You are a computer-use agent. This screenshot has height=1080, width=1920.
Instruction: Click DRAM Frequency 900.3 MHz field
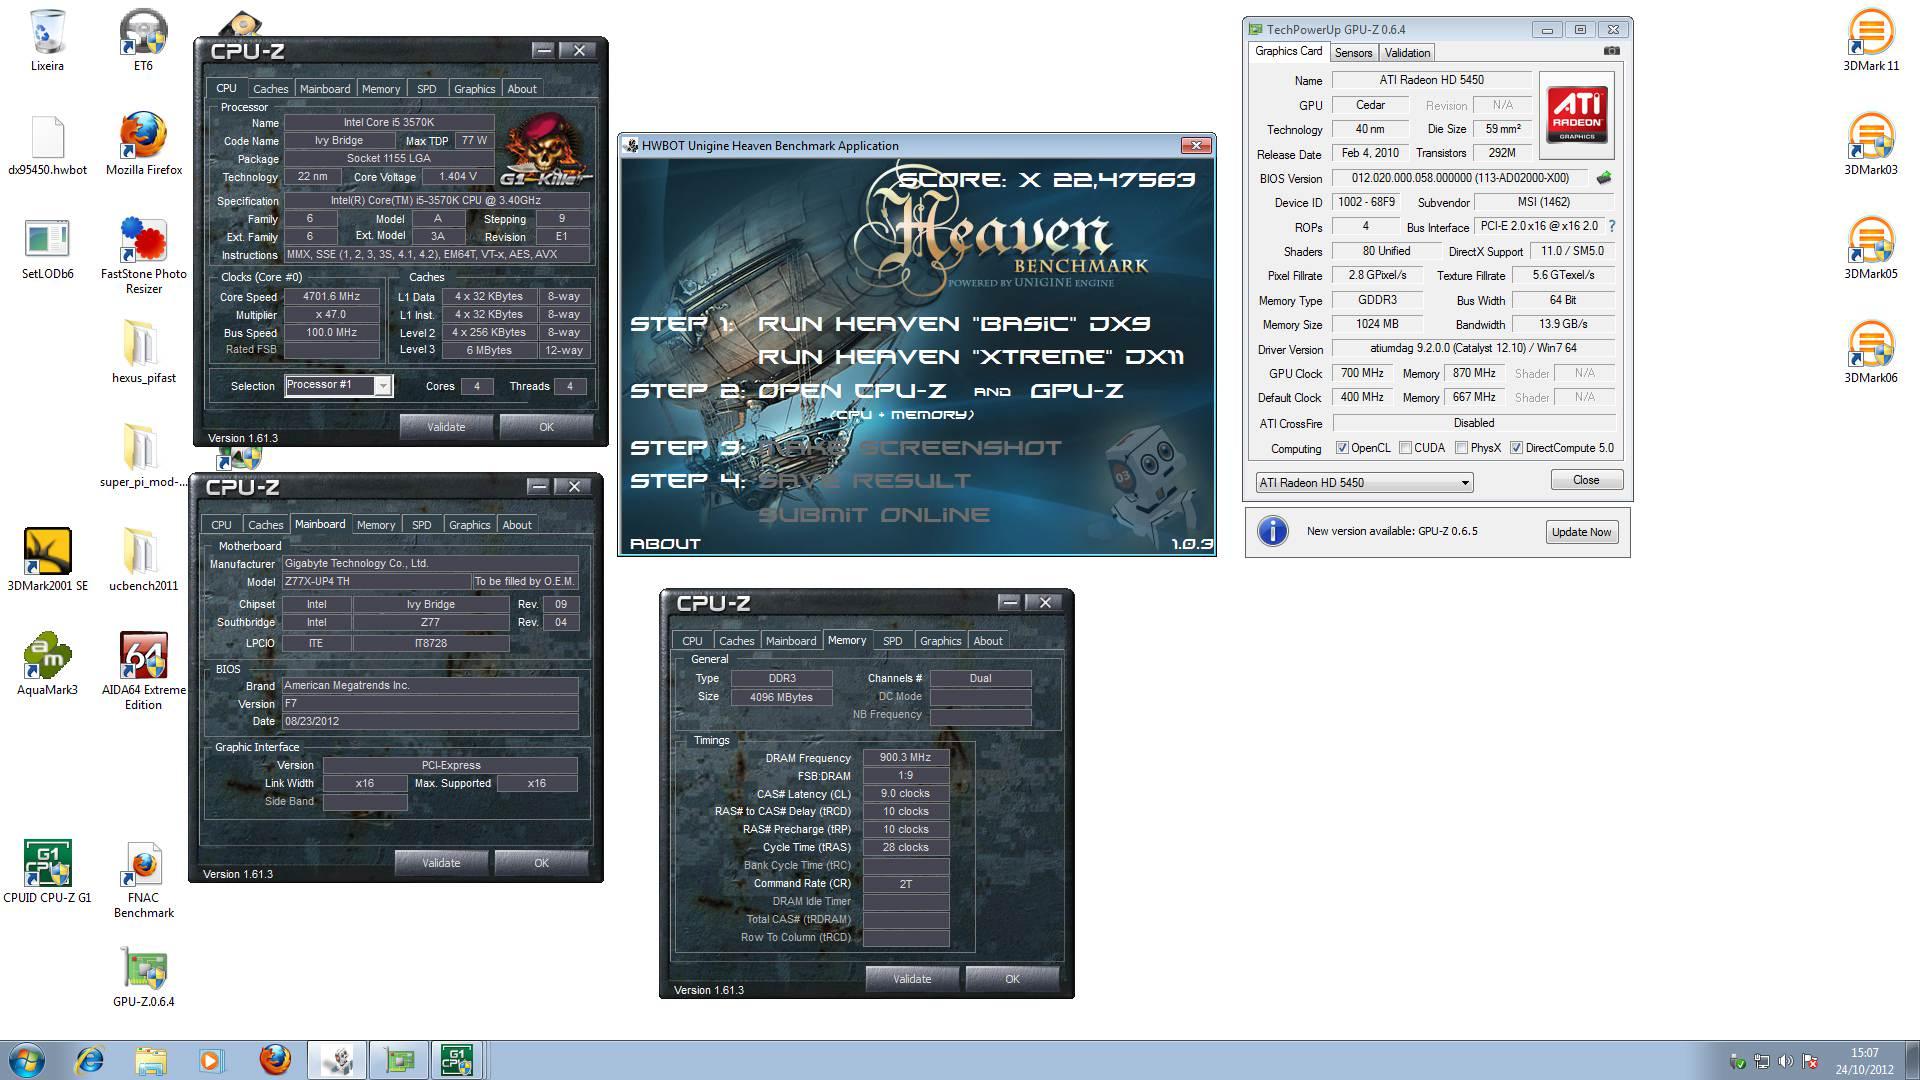906,758
